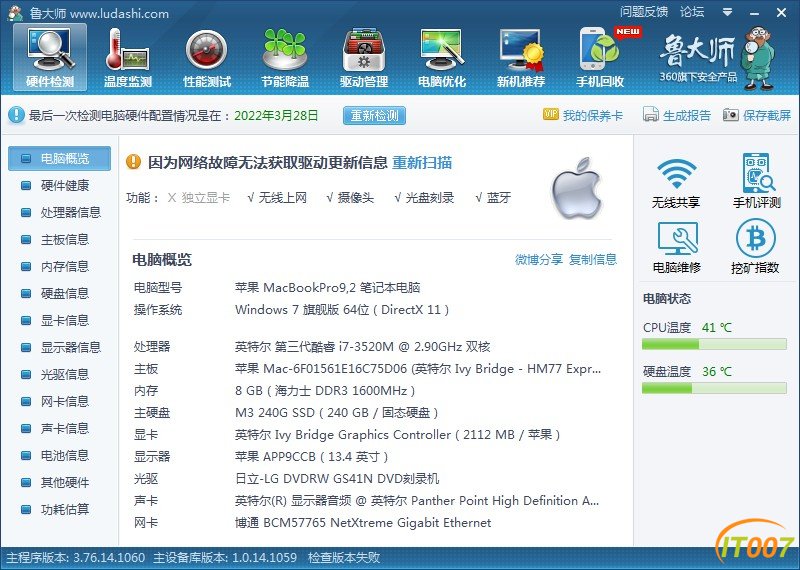The height and width of the screenshot is (570, 800).
Task: Click the camera icon for 保存截屏
Action: click(731, 115)
